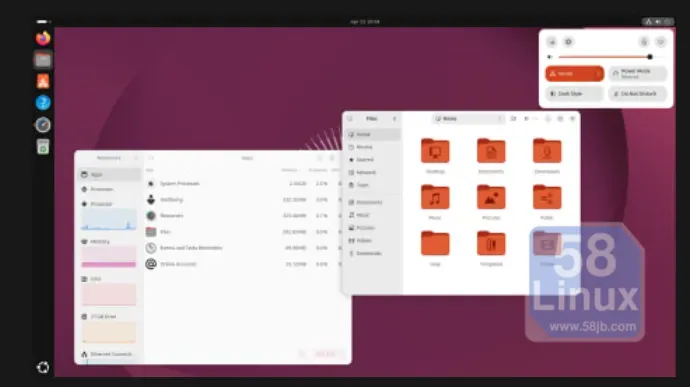Open the power off menu in quick settings
Screen dimensions: 690x387
tap(661, 42)
